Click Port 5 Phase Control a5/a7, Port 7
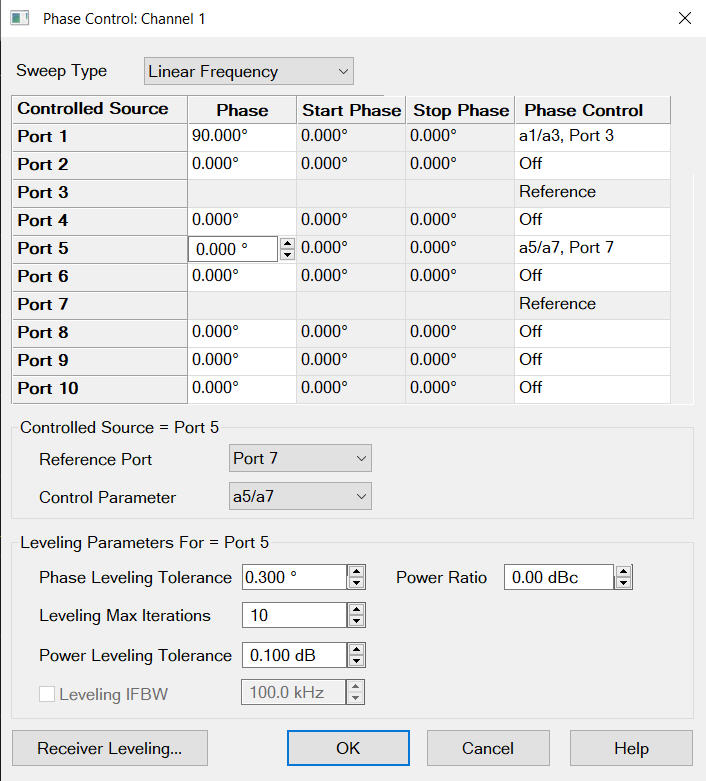The image size is (706, 781). pyautogui.click(x=592, y=249)
